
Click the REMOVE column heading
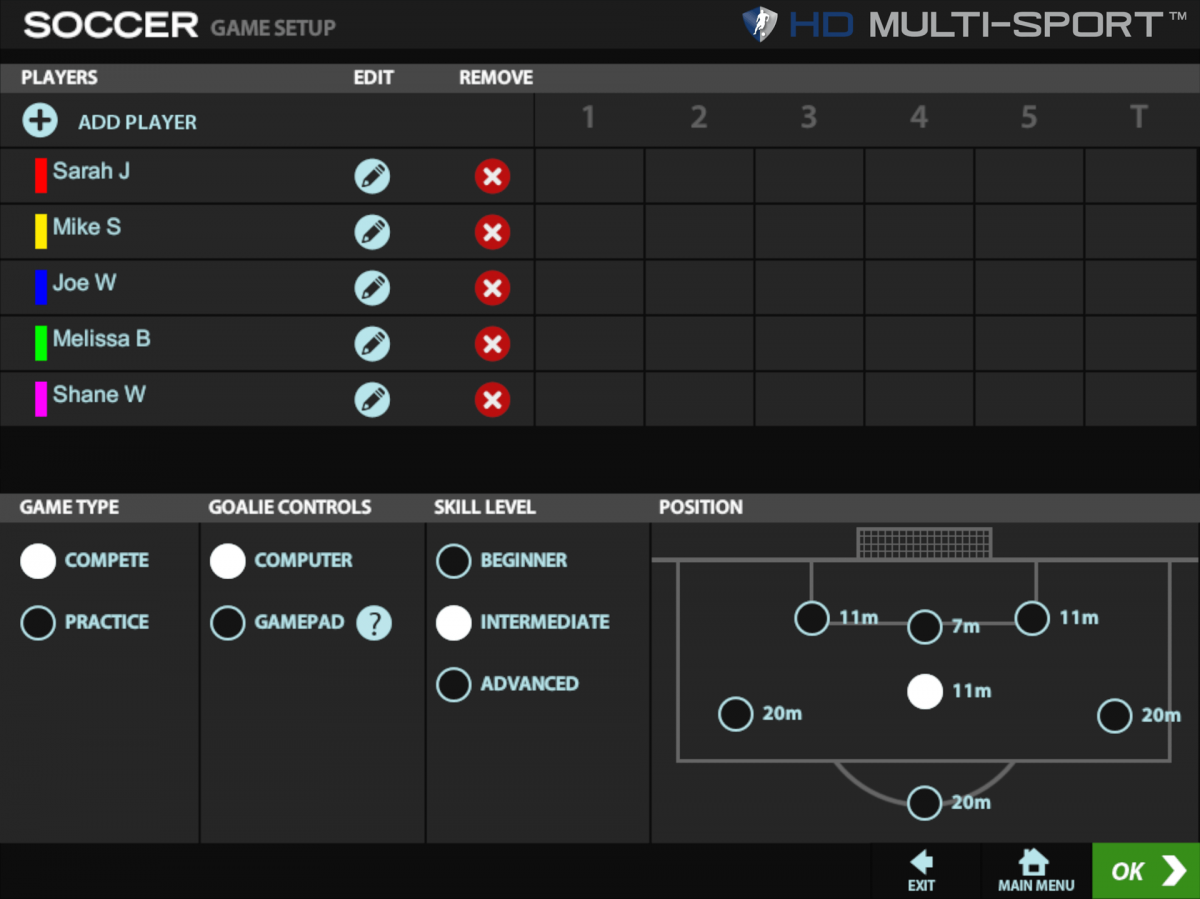(496, 78)
